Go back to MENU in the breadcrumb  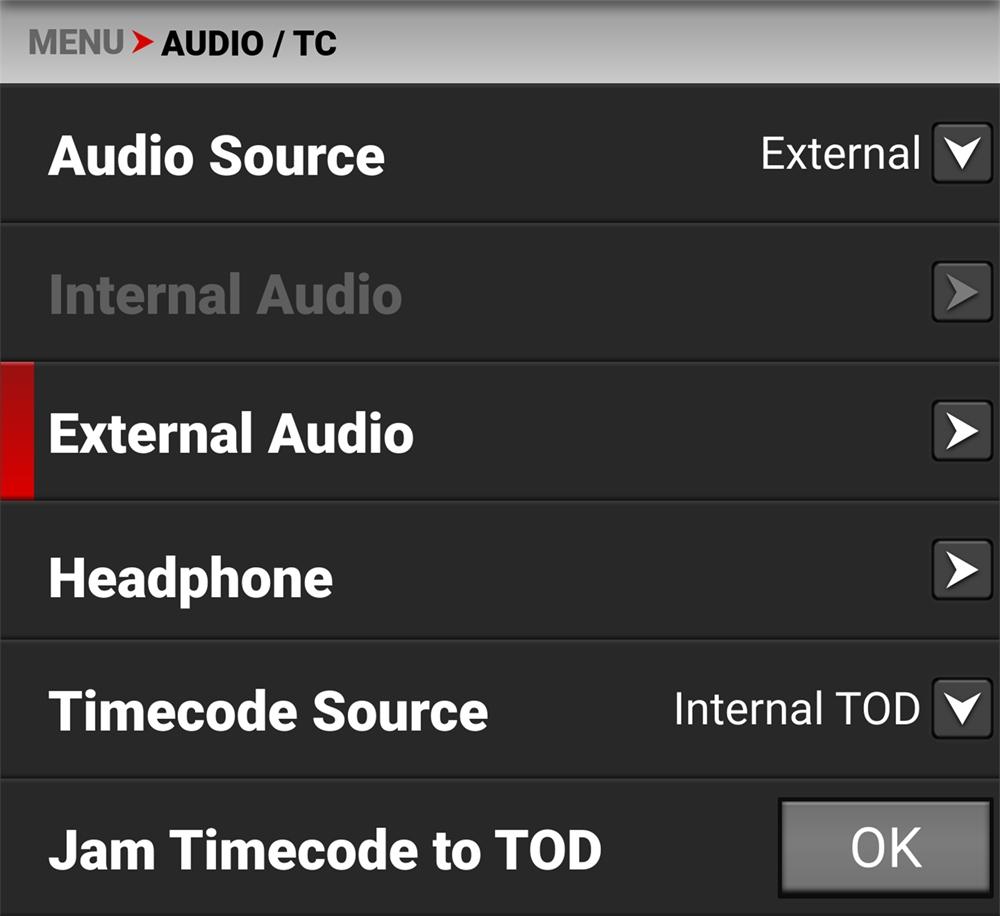click(76, 43)
